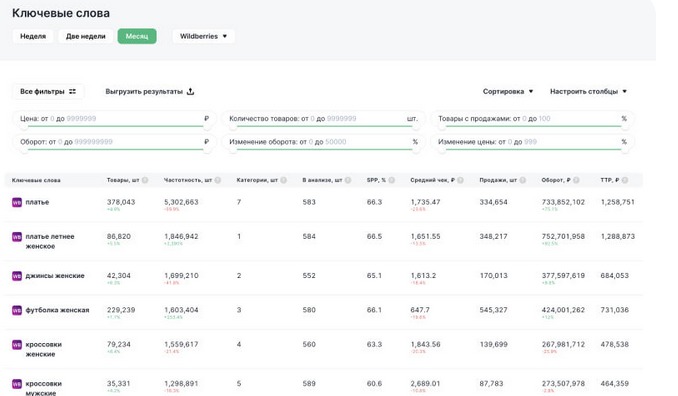Open the платье keyword link

37,202
